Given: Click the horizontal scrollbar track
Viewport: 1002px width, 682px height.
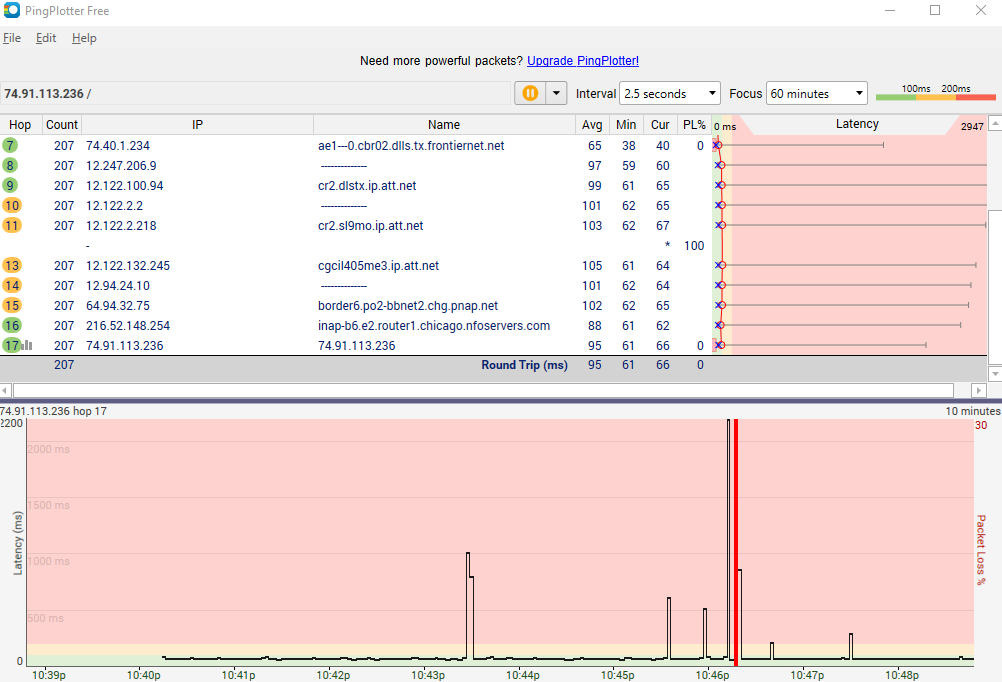Looking at the screenshot, I should 484,390.
